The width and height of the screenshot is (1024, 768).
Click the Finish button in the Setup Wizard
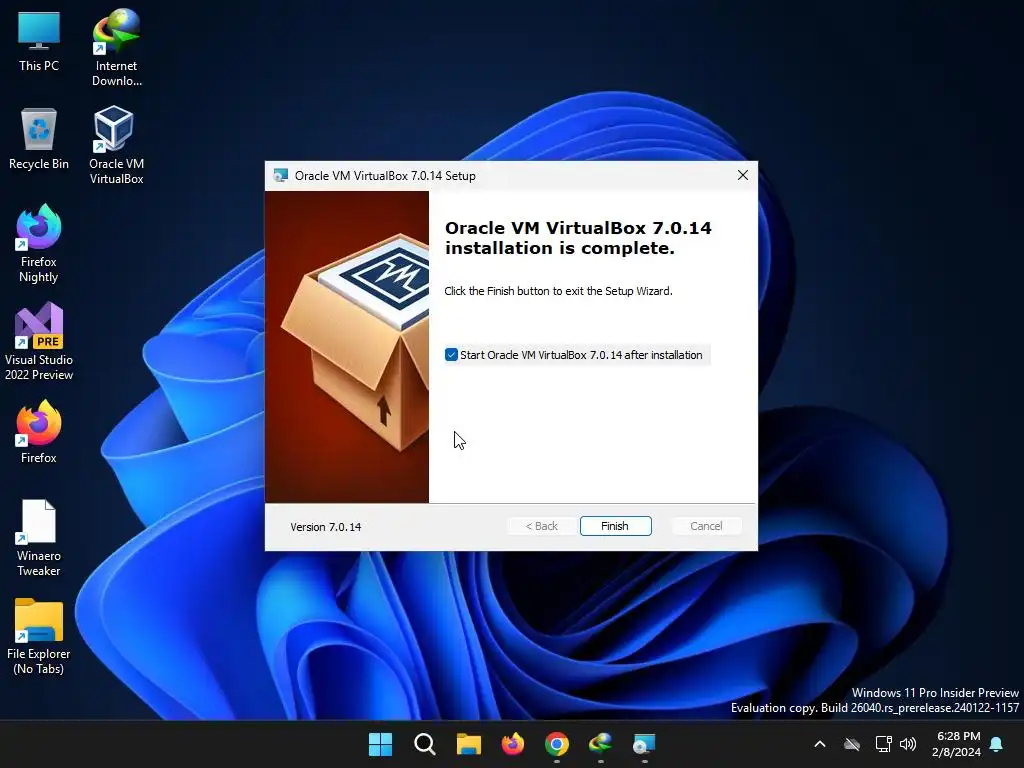(x=615, y=526)
